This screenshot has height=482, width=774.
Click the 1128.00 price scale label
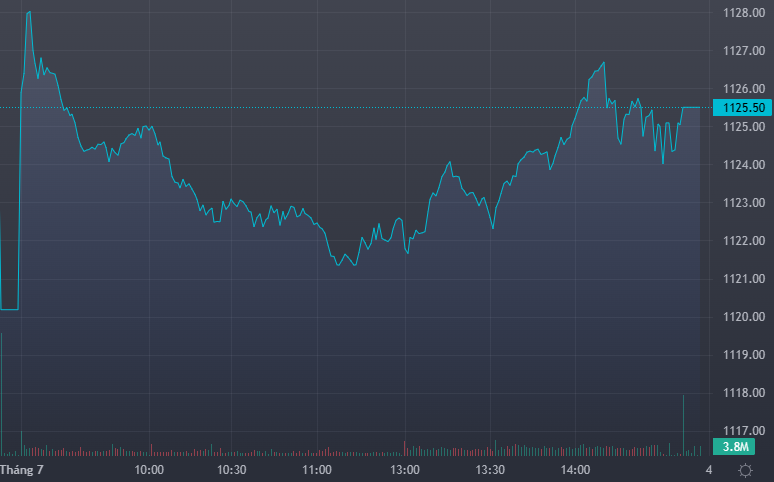(742, 13)
